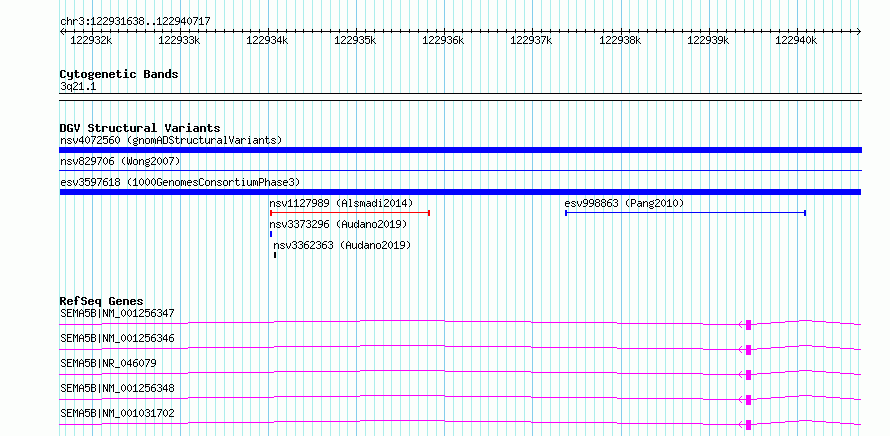Click the 122938k ruler tick label
890x436 pixels.
pos(620,40)
